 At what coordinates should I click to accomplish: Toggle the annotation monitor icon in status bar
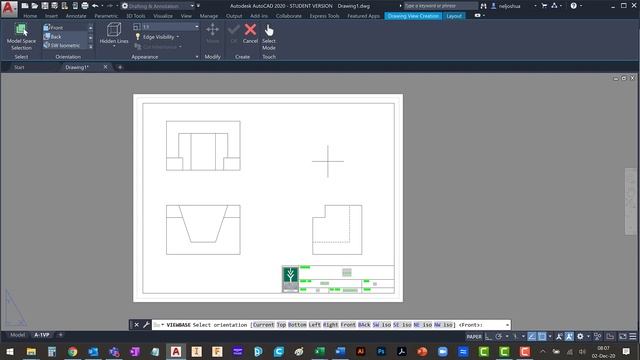click(x=598, y=336)
